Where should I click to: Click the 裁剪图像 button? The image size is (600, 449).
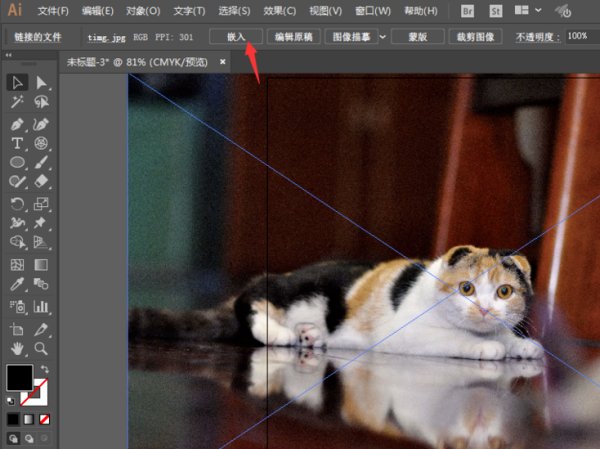pyautogui.click(x=475, y=37)
